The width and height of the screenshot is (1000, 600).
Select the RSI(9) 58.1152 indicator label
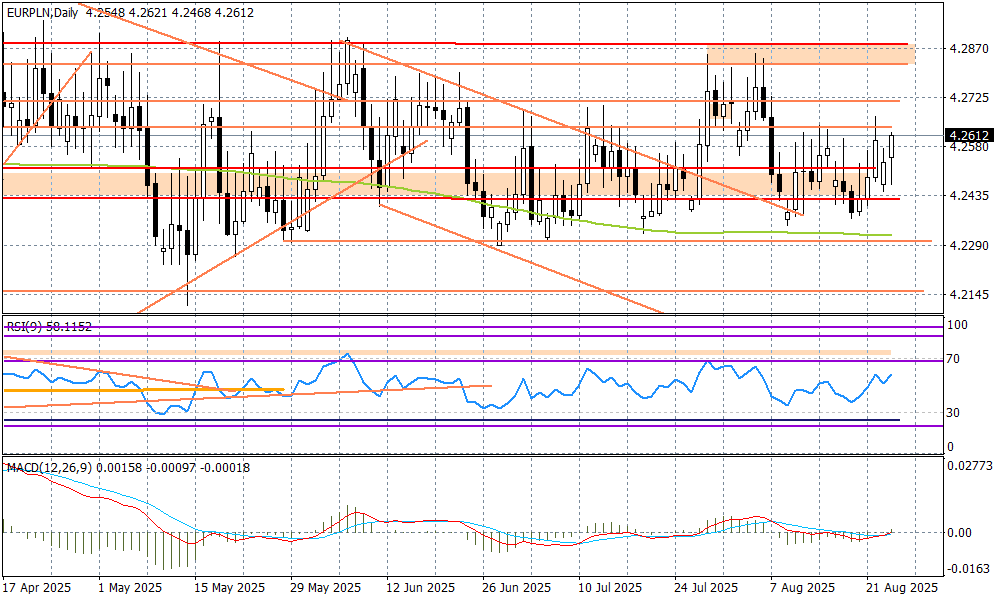(x=49, y=326)
